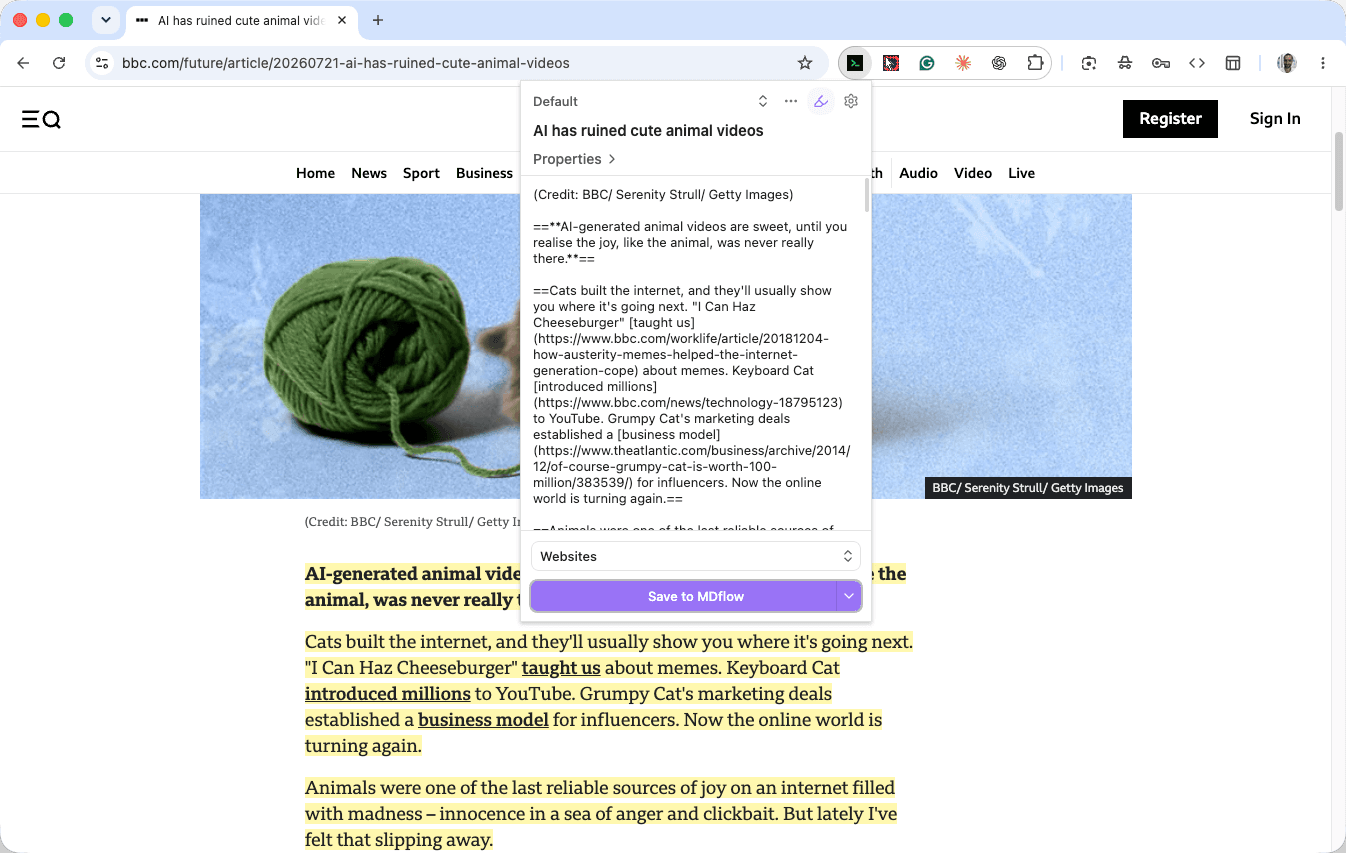
Task: Reload the BBC page
Action: (x=59, y=63)
